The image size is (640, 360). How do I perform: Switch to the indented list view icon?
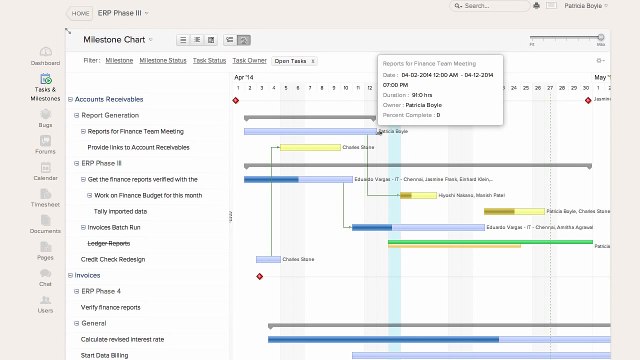197,40
